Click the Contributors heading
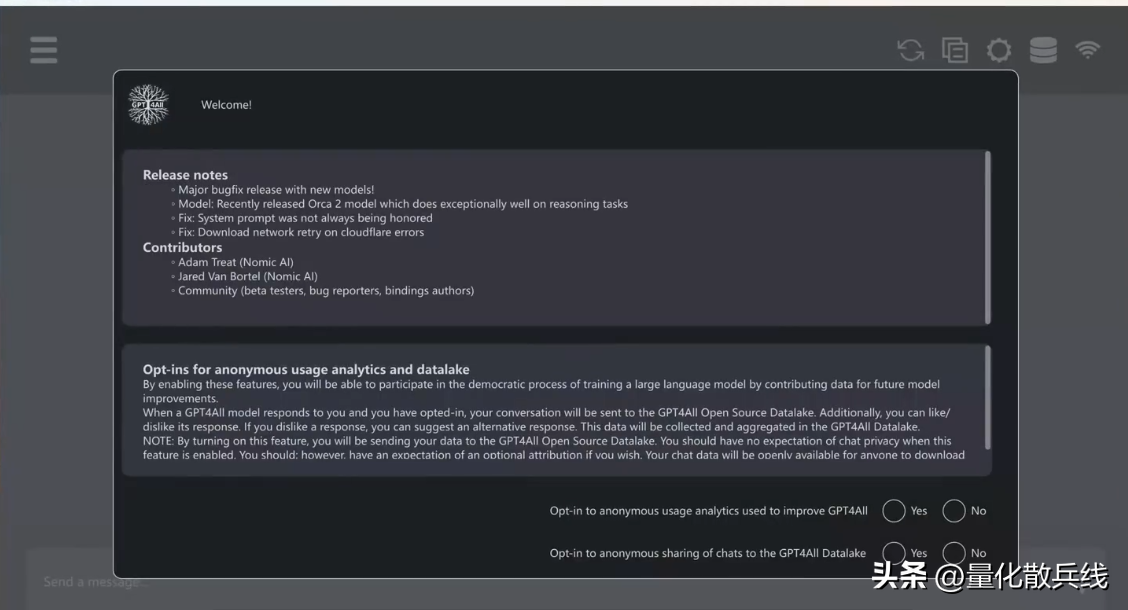The width and height of the screenshot is (1128, 610). 182,247
